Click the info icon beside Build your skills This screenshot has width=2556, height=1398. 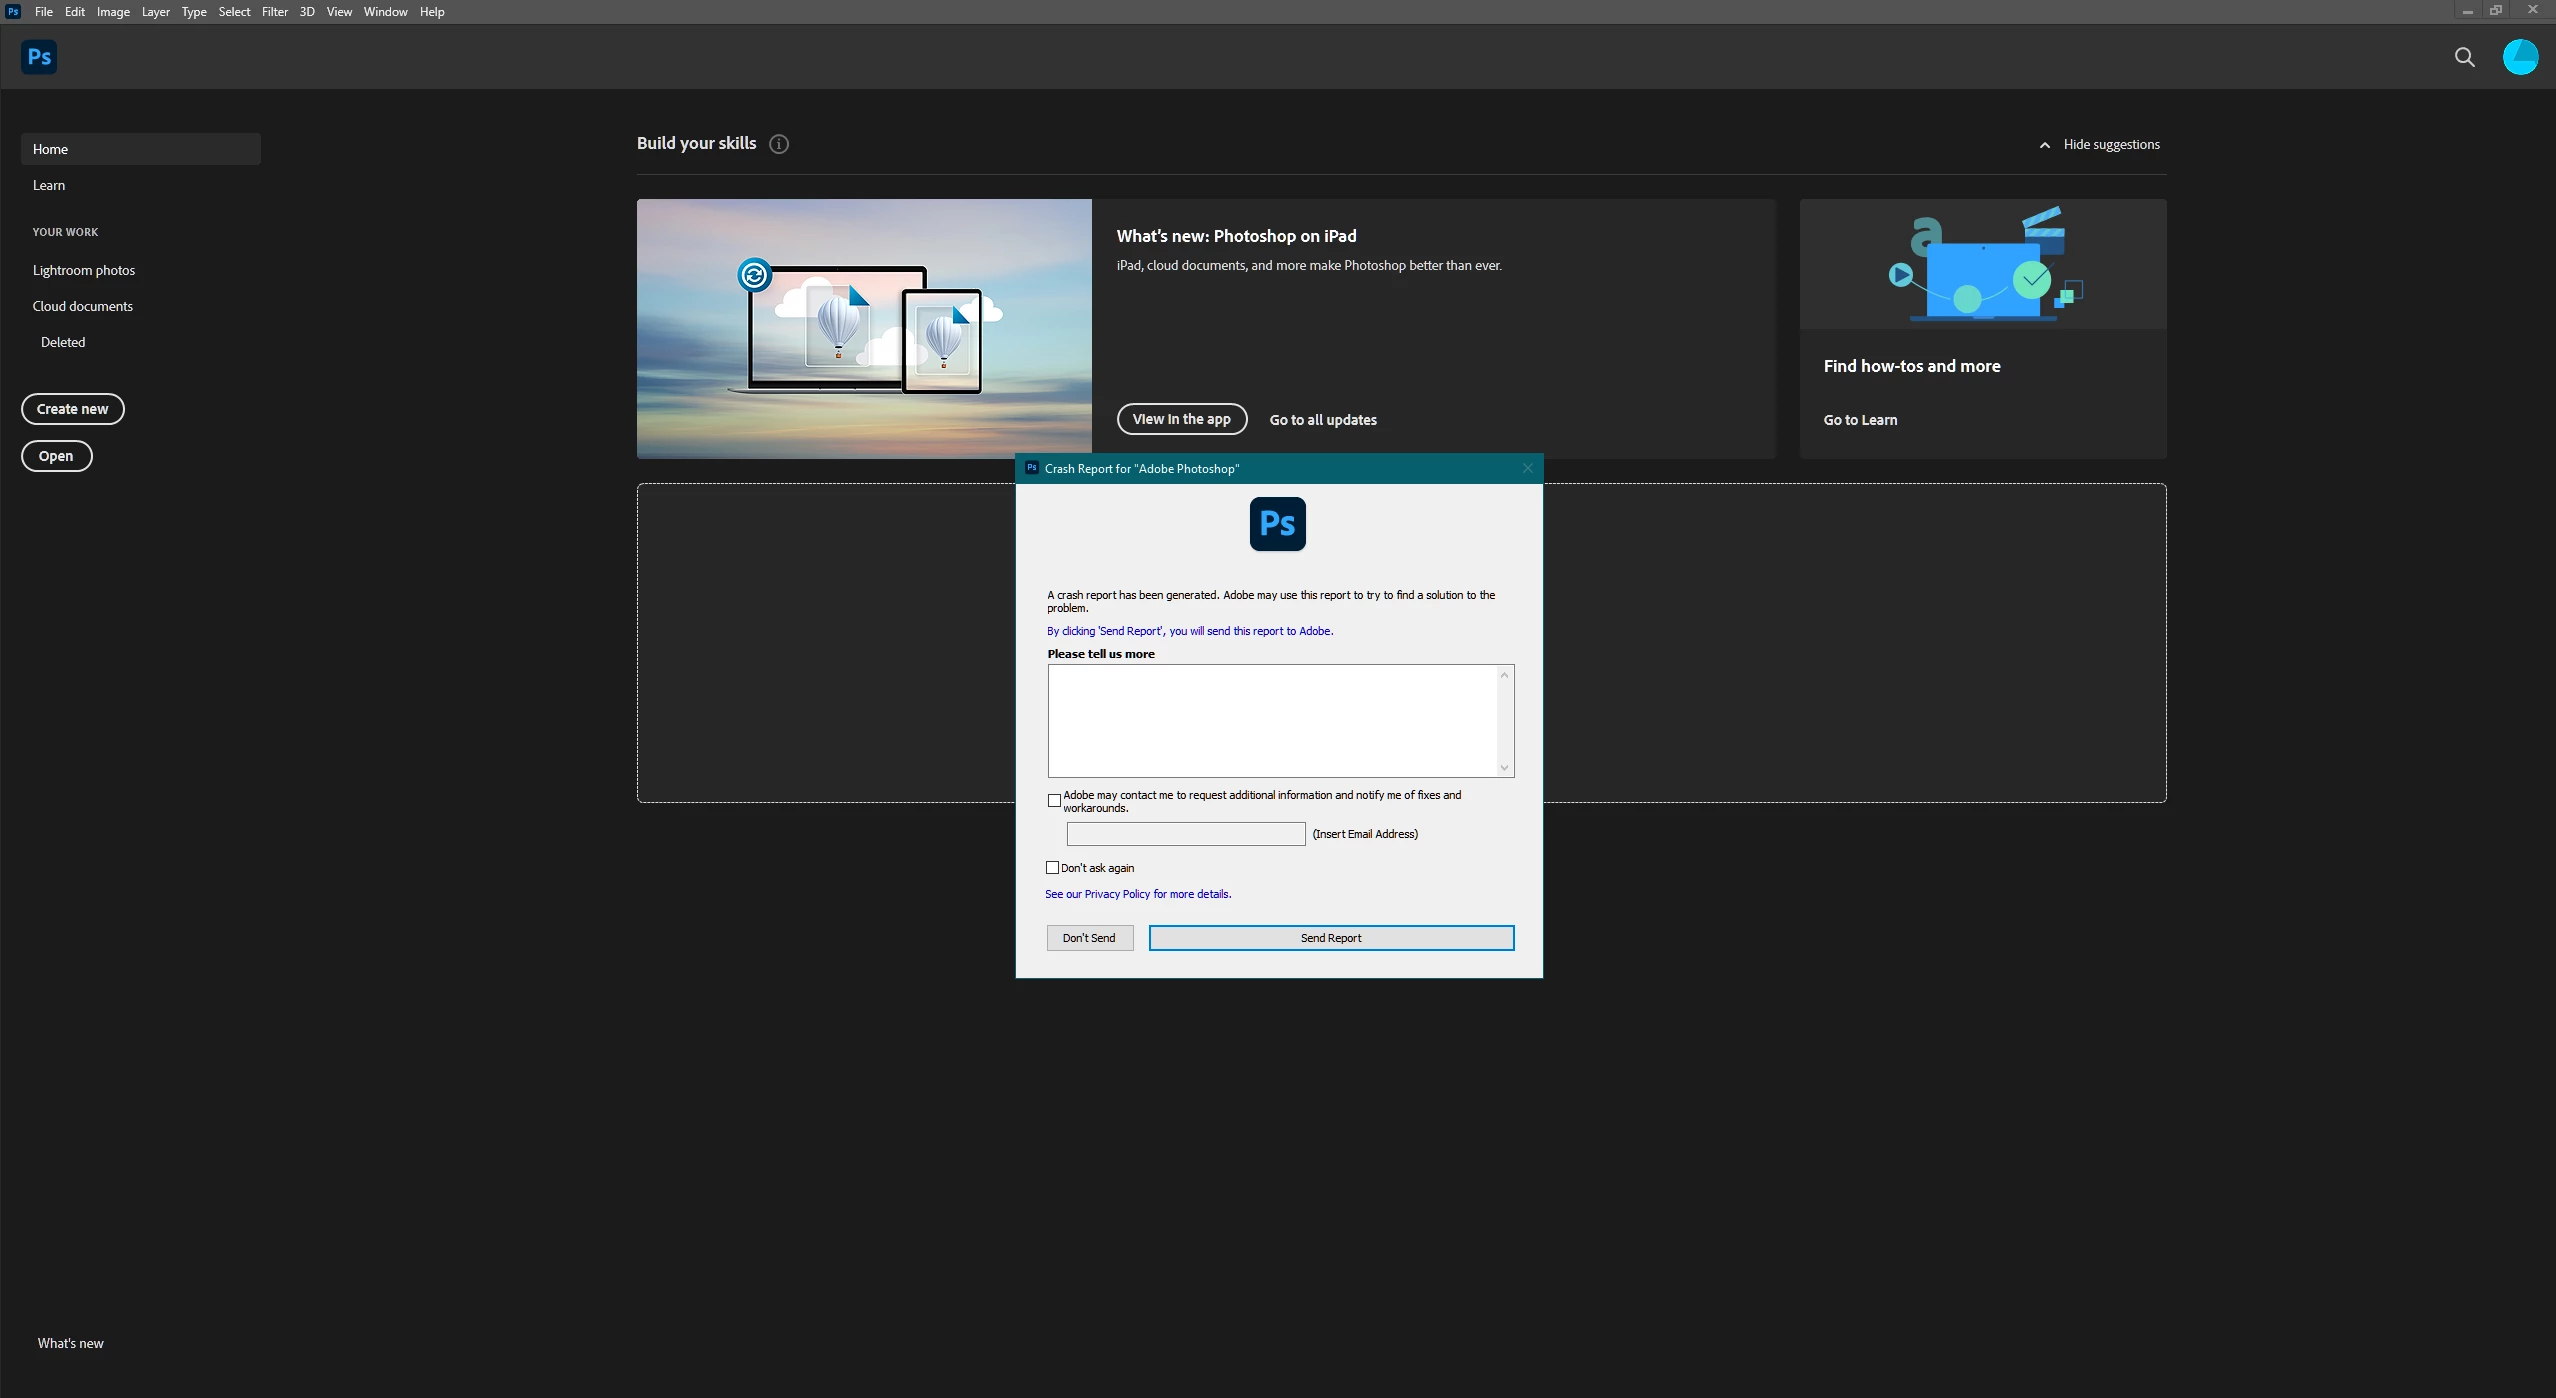click(x=779, y=144)
